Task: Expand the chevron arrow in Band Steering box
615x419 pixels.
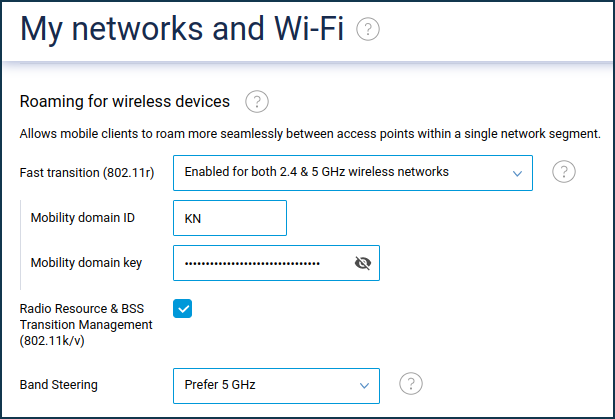Action: point(364,386)
